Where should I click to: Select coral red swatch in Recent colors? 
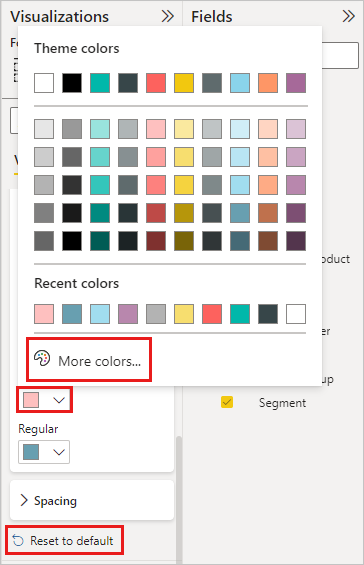212,314
